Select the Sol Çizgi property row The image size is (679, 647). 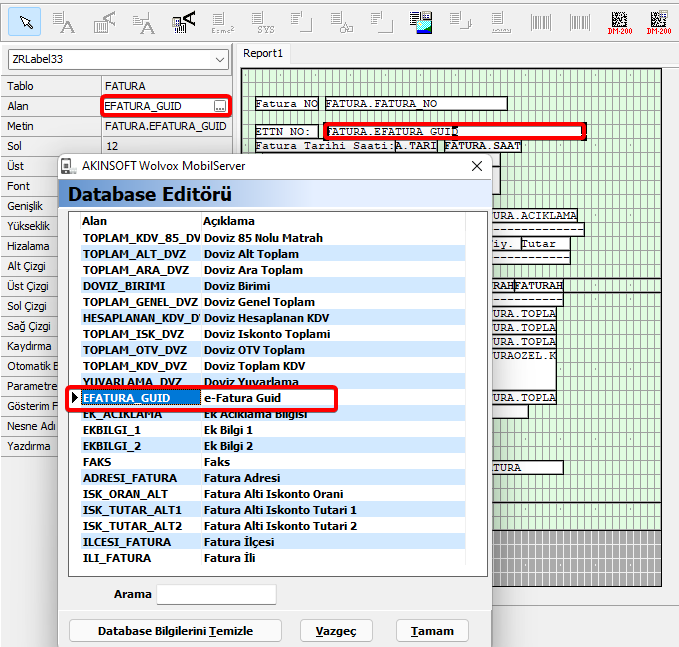coord(29,306)
